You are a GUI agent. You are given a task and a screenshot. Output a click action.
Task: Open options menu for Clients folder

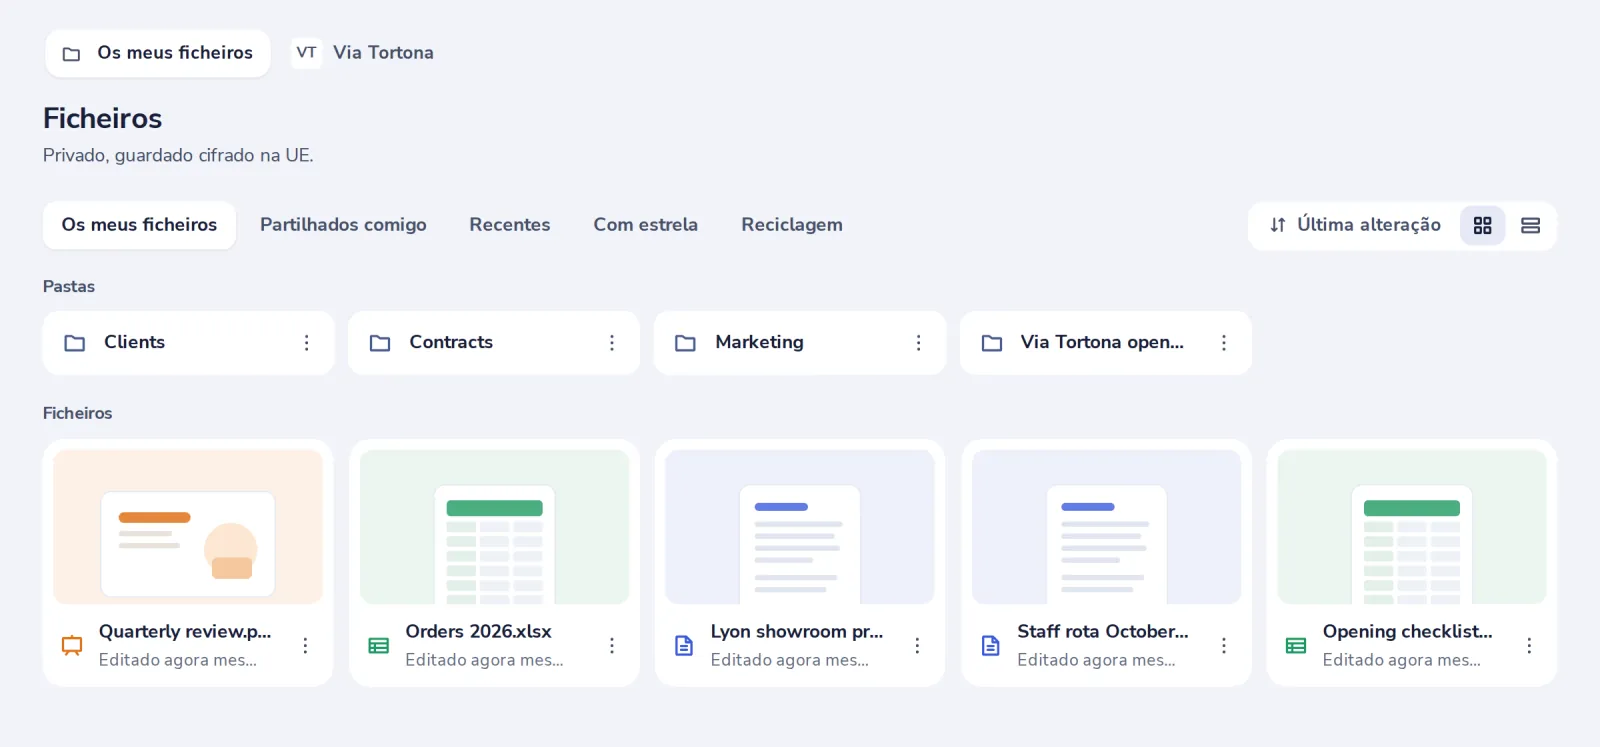point(306,343)
